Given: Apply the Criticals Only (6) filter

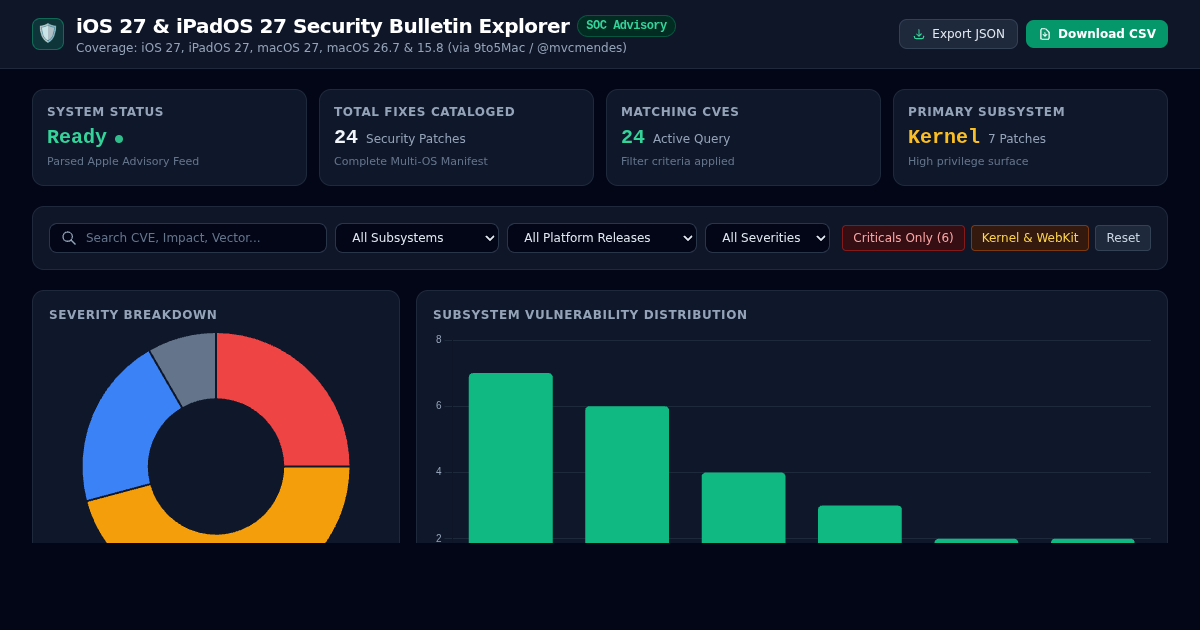Looking at the screenshot, I should coord(903,238).
